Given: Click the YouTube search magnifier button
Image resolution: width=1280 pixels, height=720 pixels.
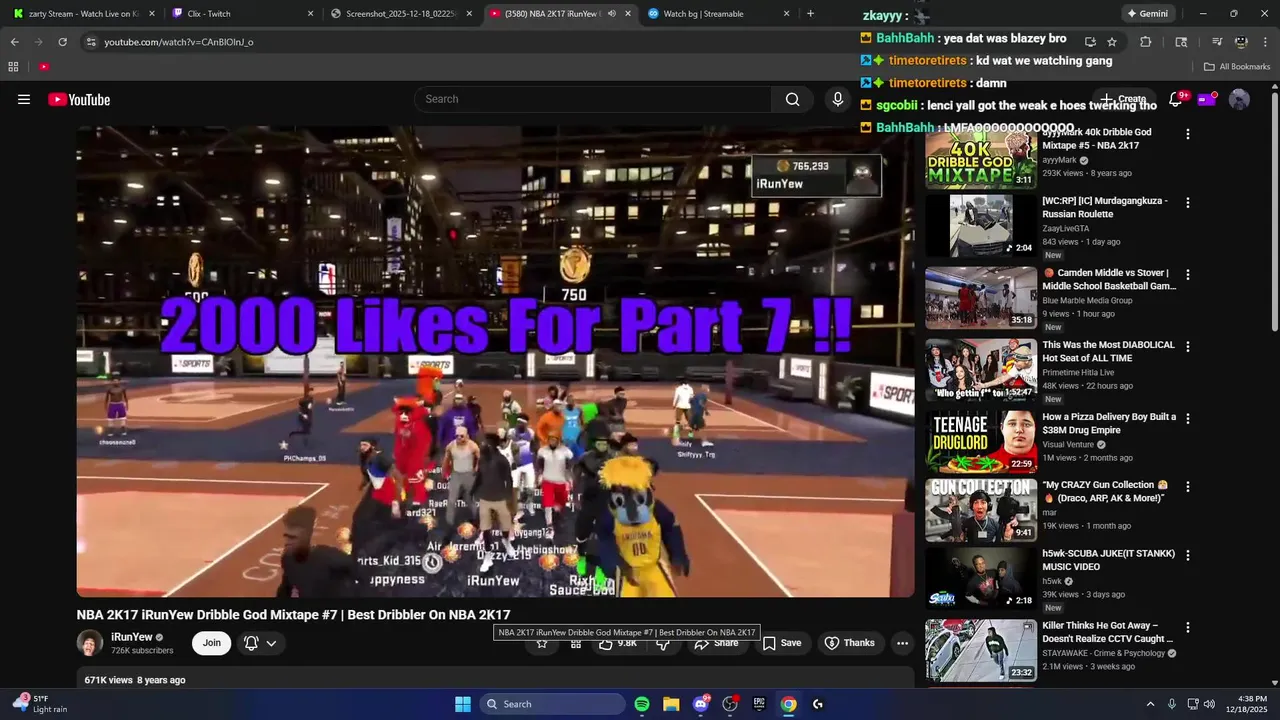Looking at the screenshot, I should pos(793,99).
